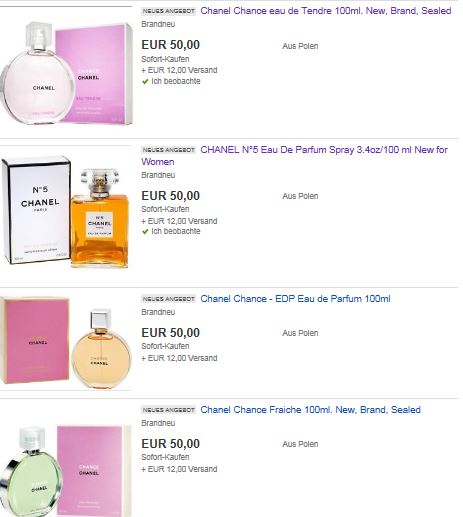This screenshot has height=517, width=463.
Task: Click 'Sofort-Kaufen' under the eau de Tendre listing
Action: 165,59
